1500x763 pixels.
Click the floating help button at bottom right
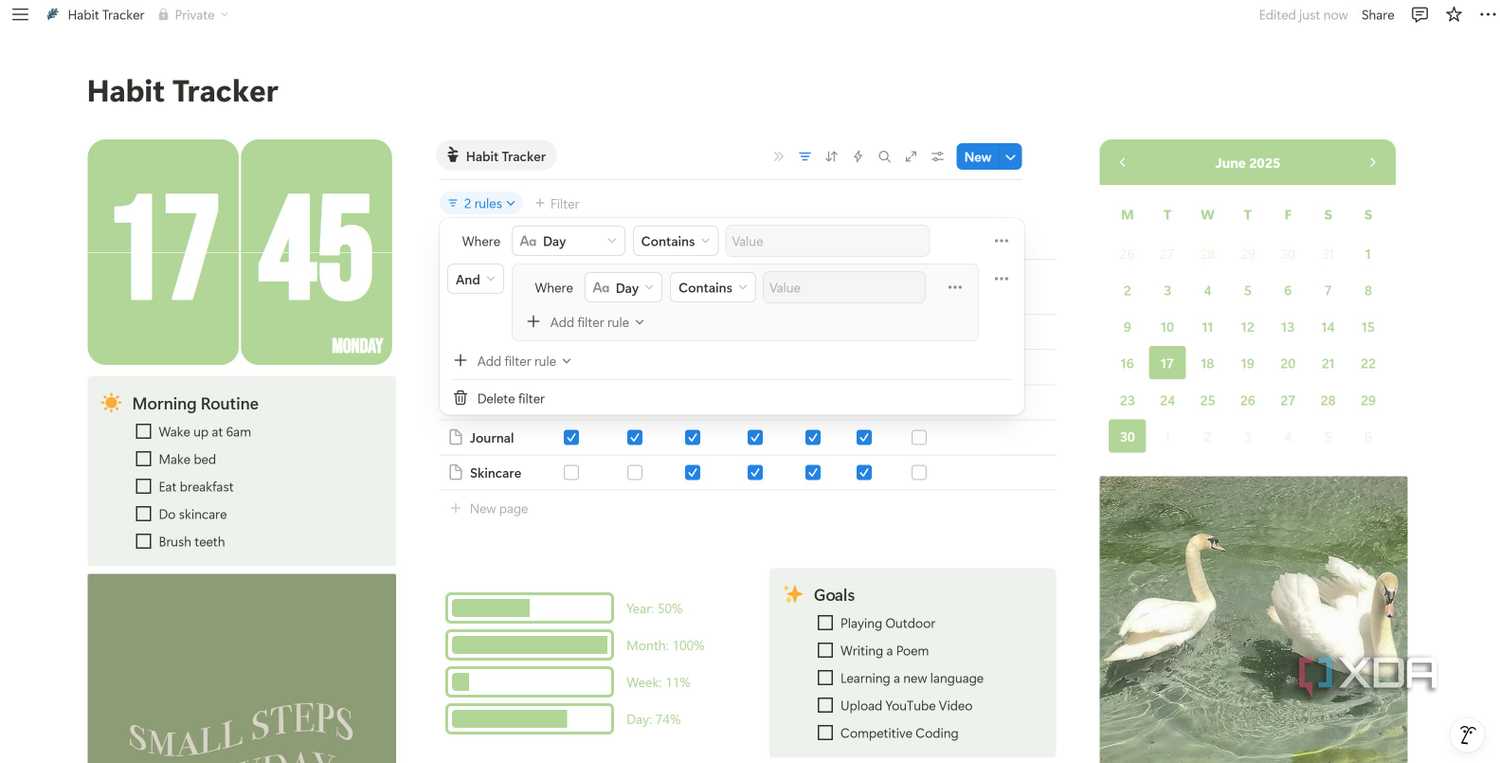(x=1467, y=735)
